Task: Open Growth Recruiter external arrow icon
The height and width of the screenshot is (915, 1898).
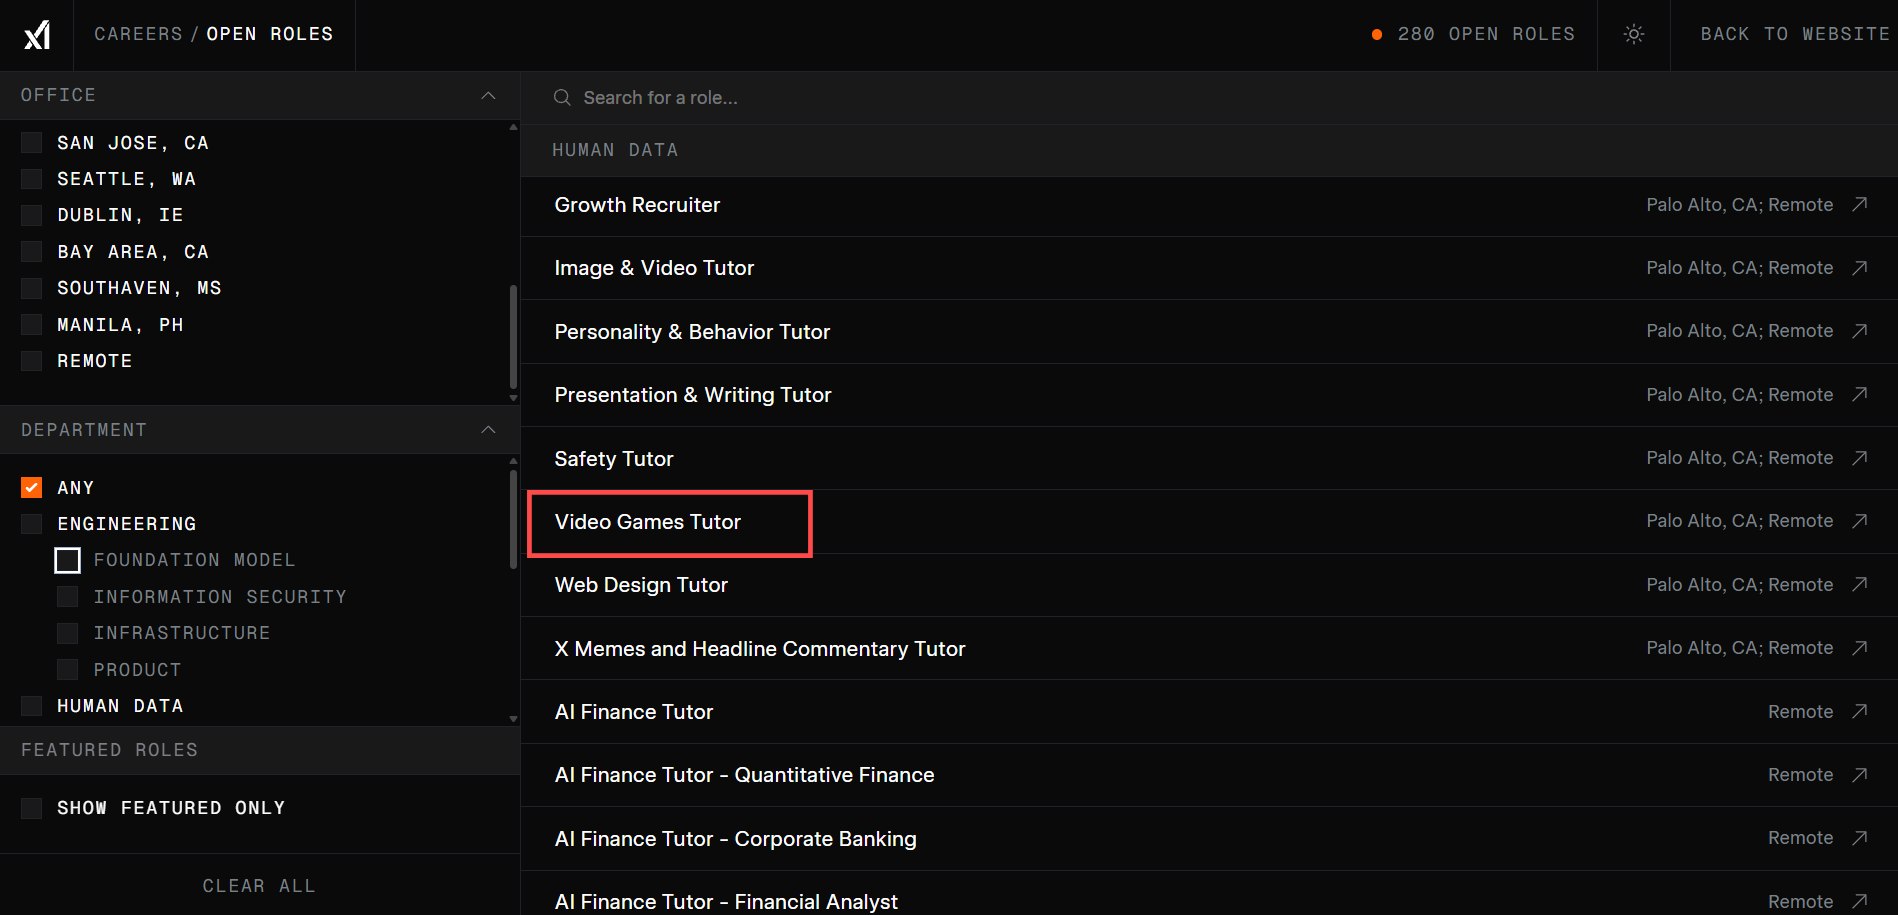Action: coord(1859,205)
